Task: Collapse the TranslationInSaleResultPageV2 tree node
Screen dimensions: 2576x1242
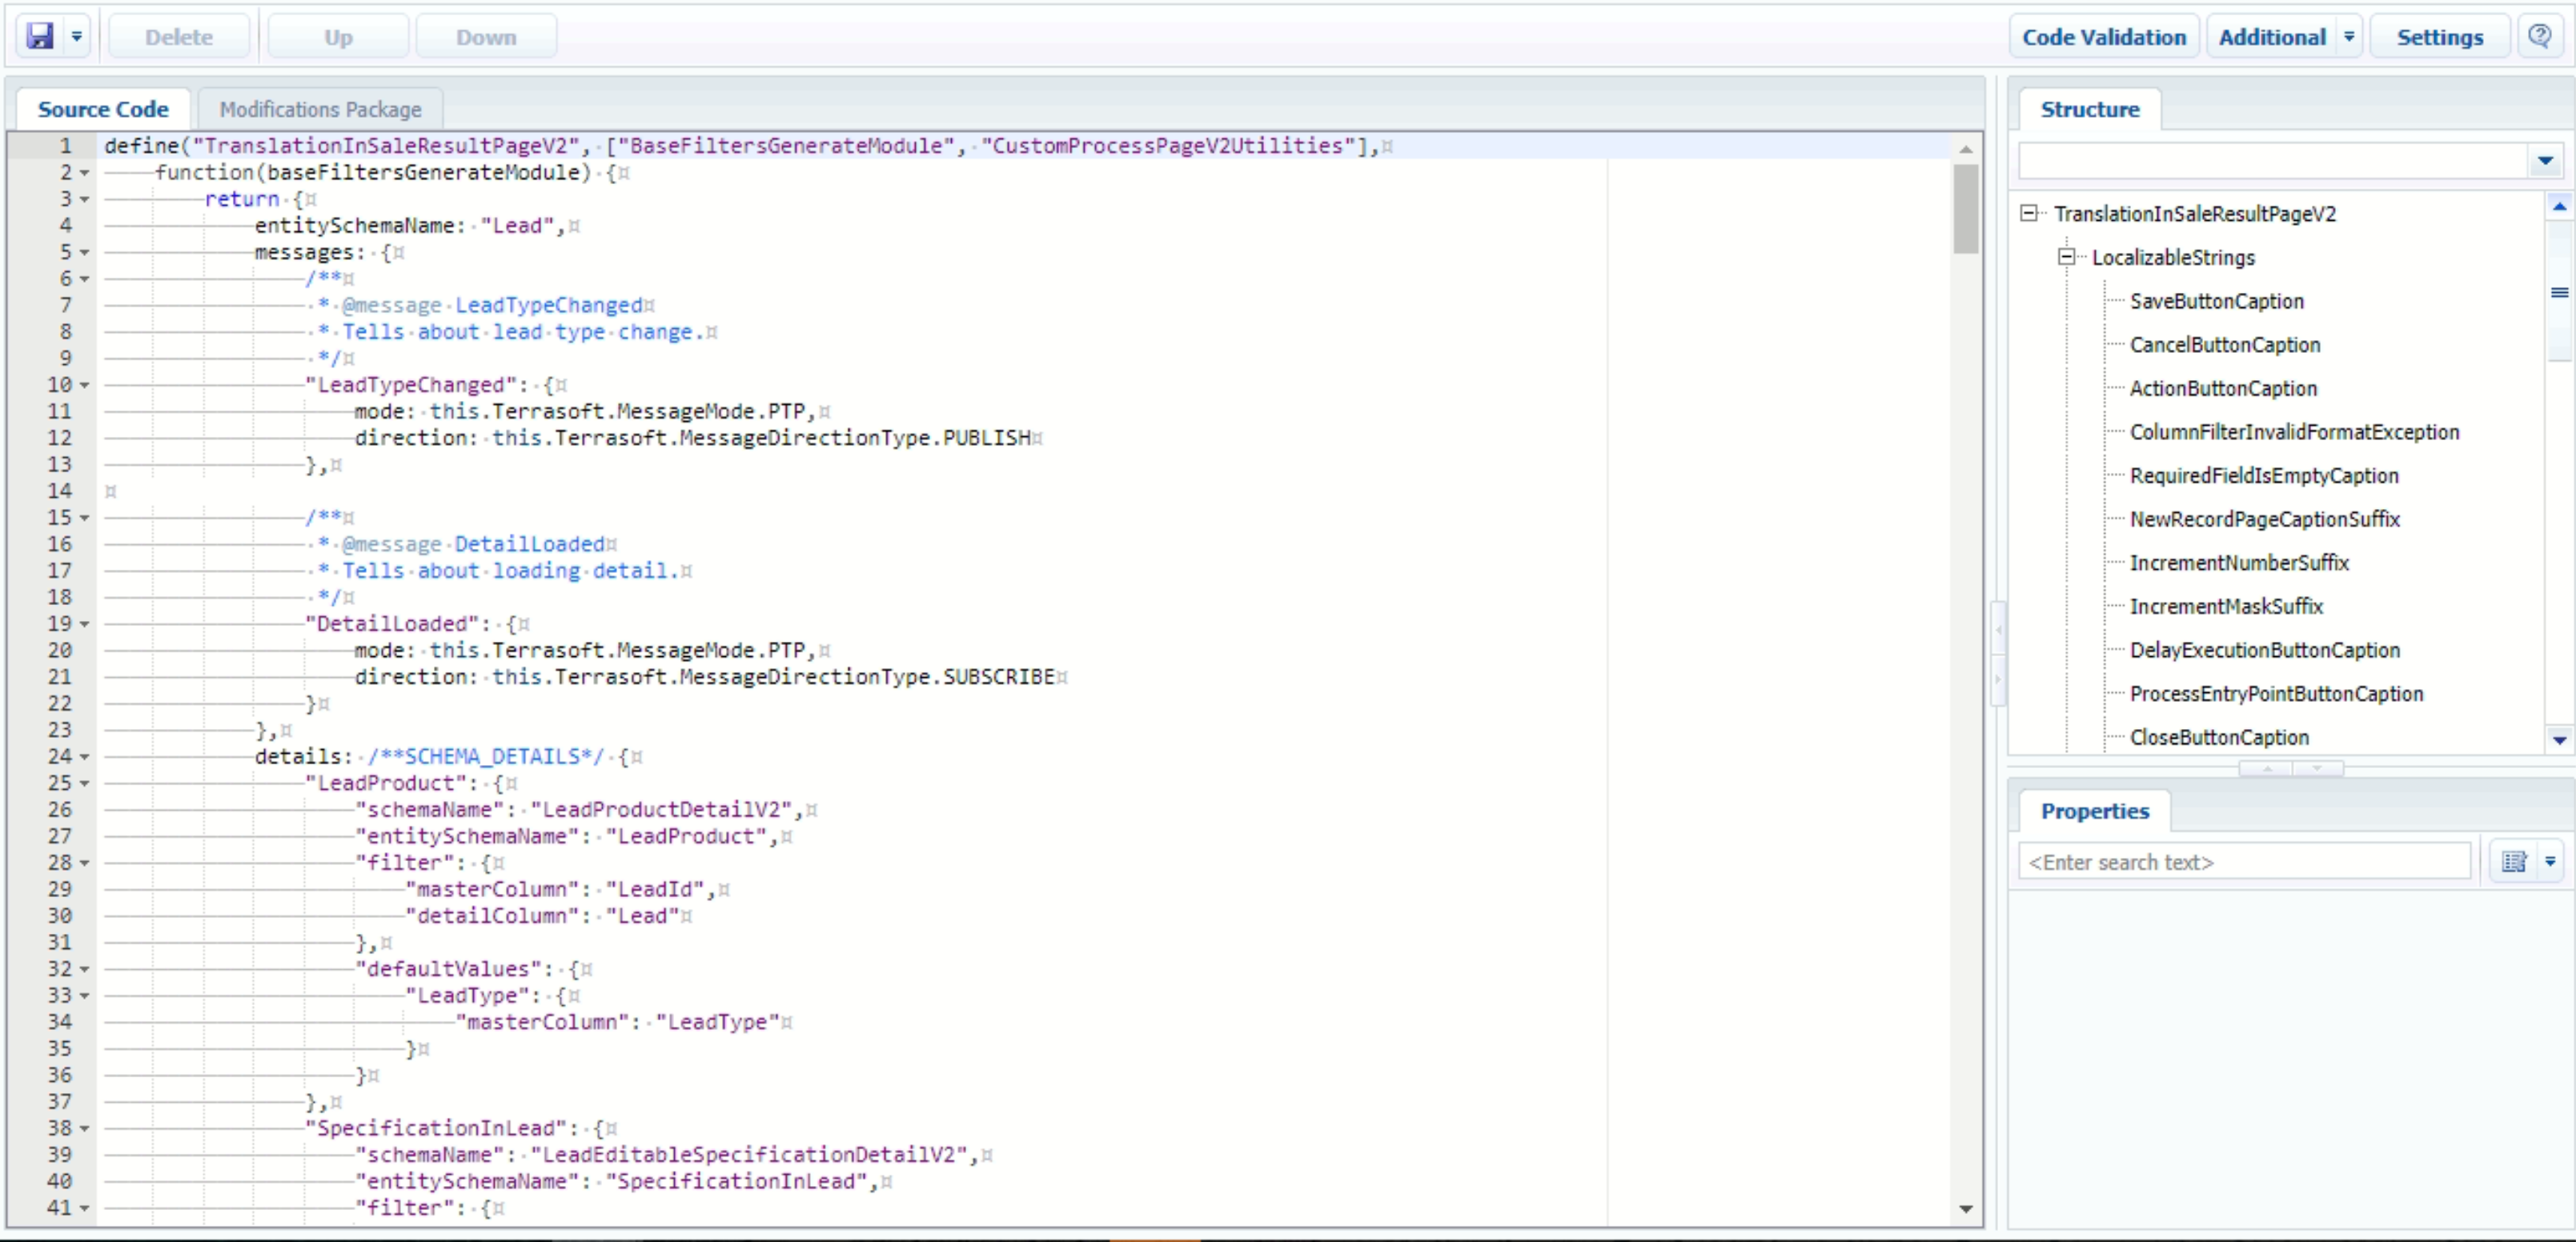Action: click(x=2029, y=213)
